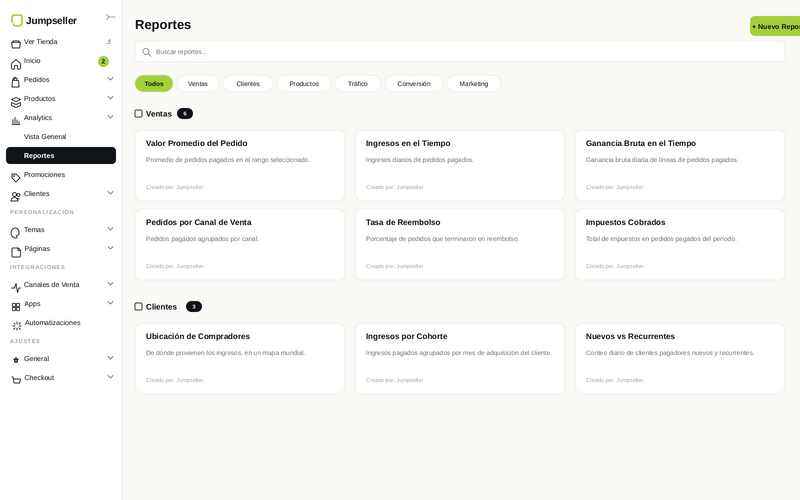Expand the Canales de Venta chevron

click(x=110, y=284)
